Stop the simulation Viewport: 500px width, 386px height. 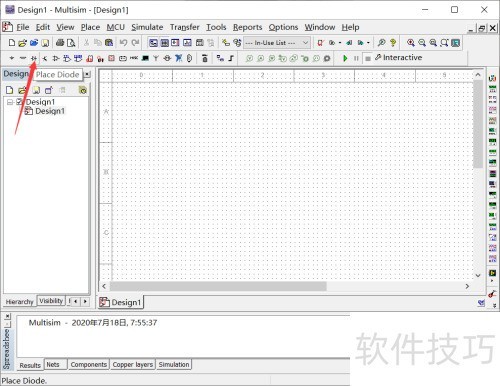click(367, 58)
